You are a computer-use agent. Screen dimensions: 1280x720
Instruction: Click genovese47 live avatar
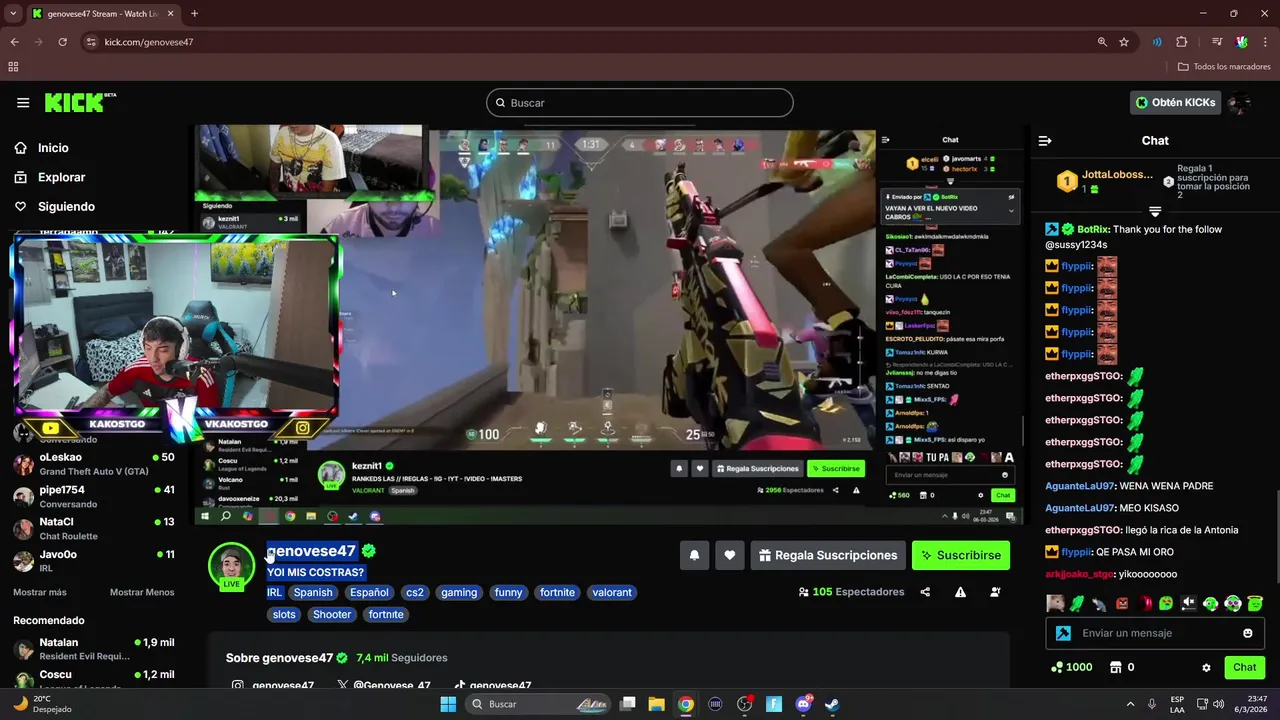click(231, 565)
